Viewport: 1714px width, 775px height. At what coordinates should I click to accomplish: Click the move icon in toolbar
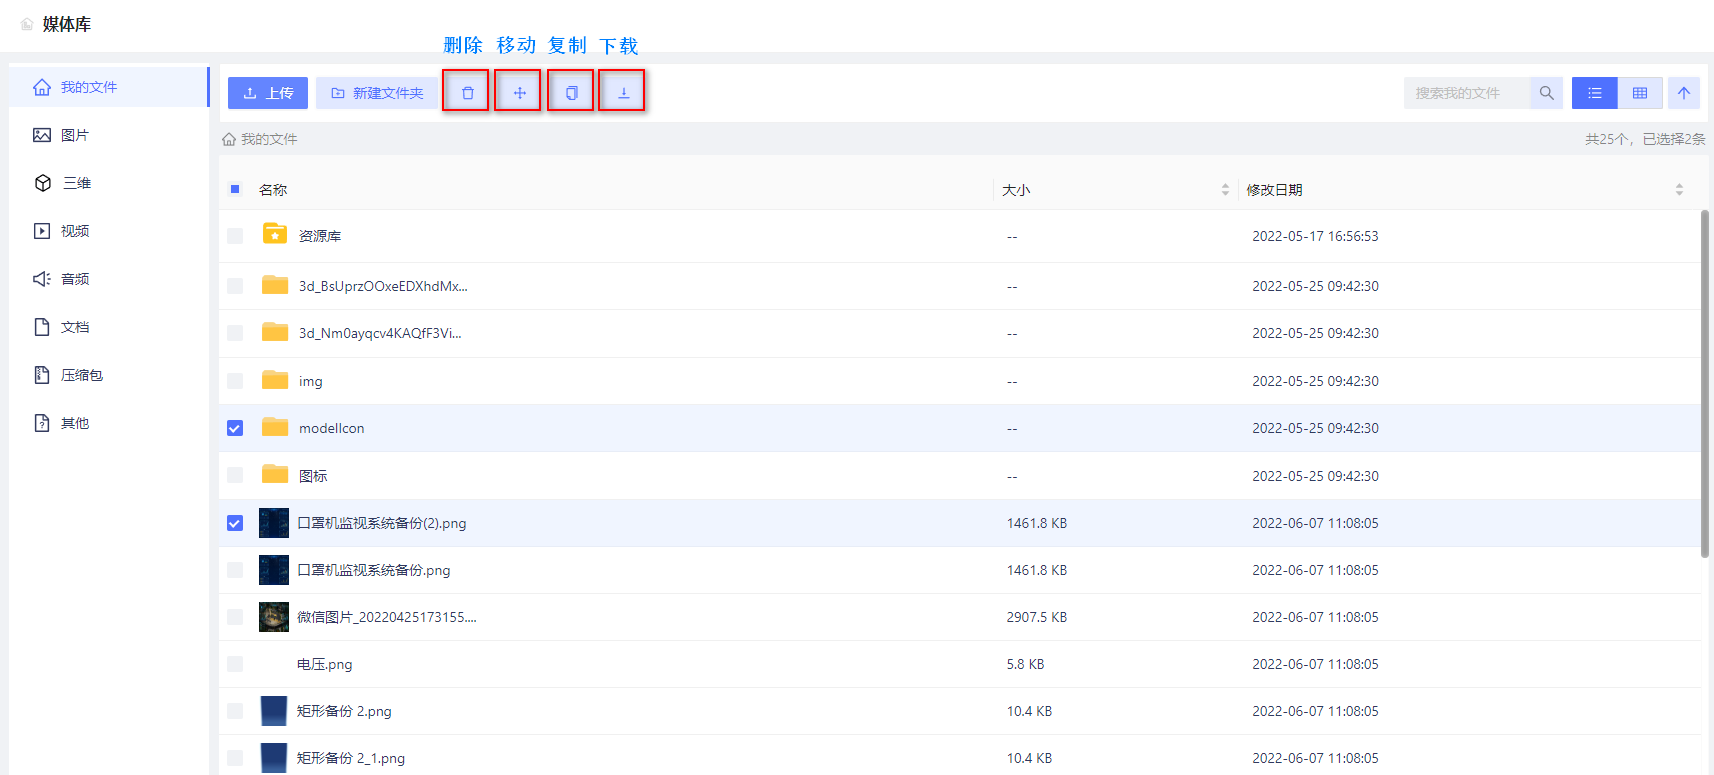pyautogui.click(x=519, y=93)
